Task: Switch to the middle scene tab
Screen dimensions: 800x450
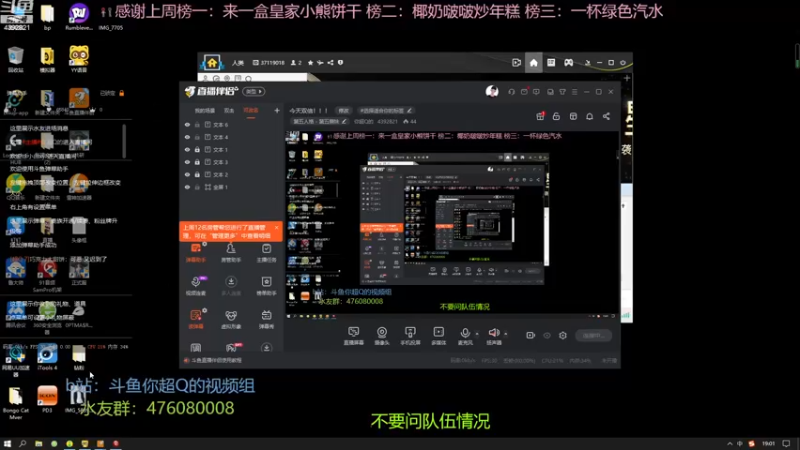Action: click(229, 110)
